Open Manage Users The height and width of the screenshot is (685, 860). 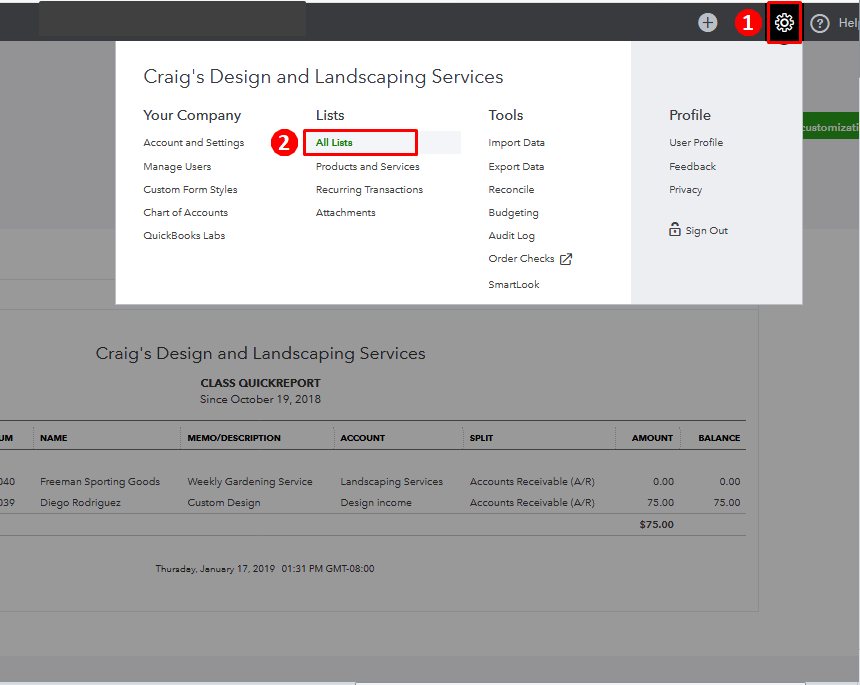coord(177,167)
